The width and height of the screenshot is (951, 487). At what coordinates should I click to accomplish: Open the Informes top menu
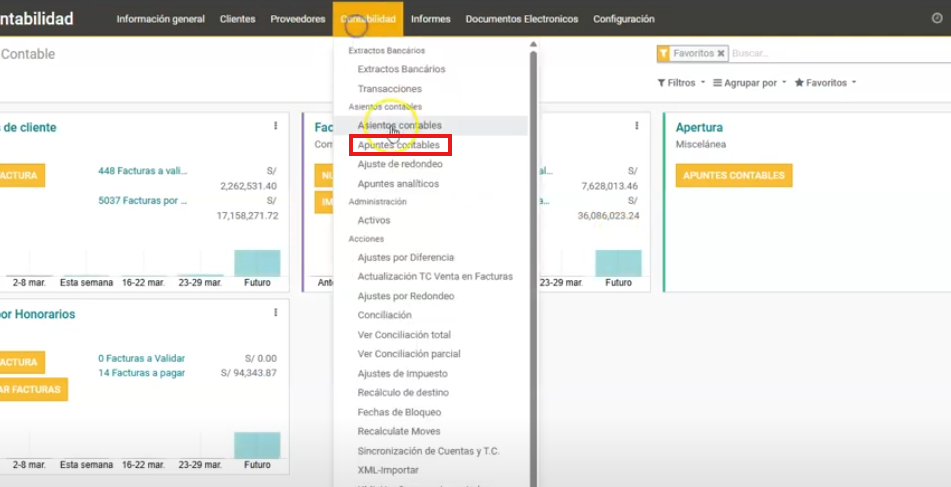[x=430, y=19]
